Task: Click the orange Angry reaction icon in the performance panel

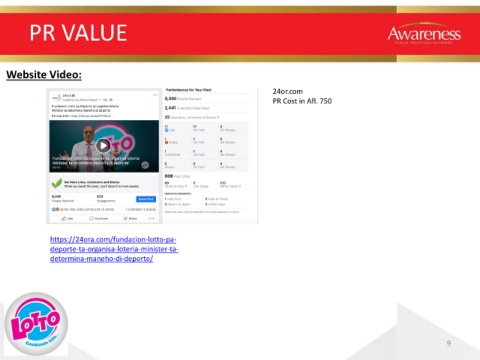Action: [167, 142]
